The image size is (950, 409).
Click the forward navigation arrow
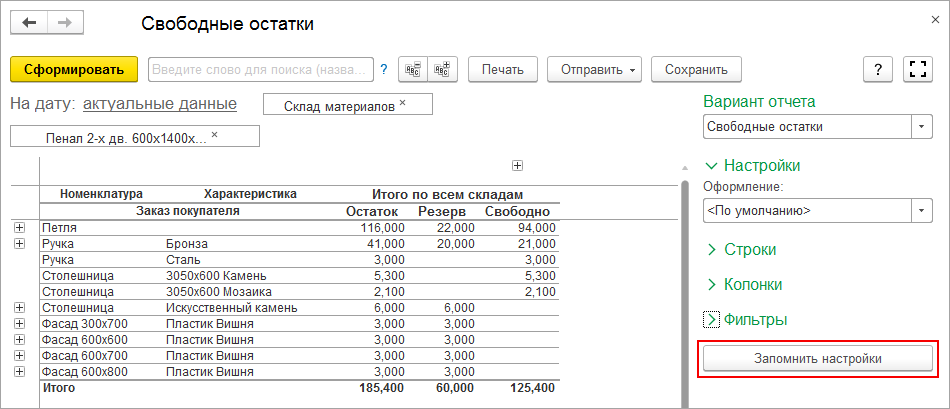pos(64,23)
